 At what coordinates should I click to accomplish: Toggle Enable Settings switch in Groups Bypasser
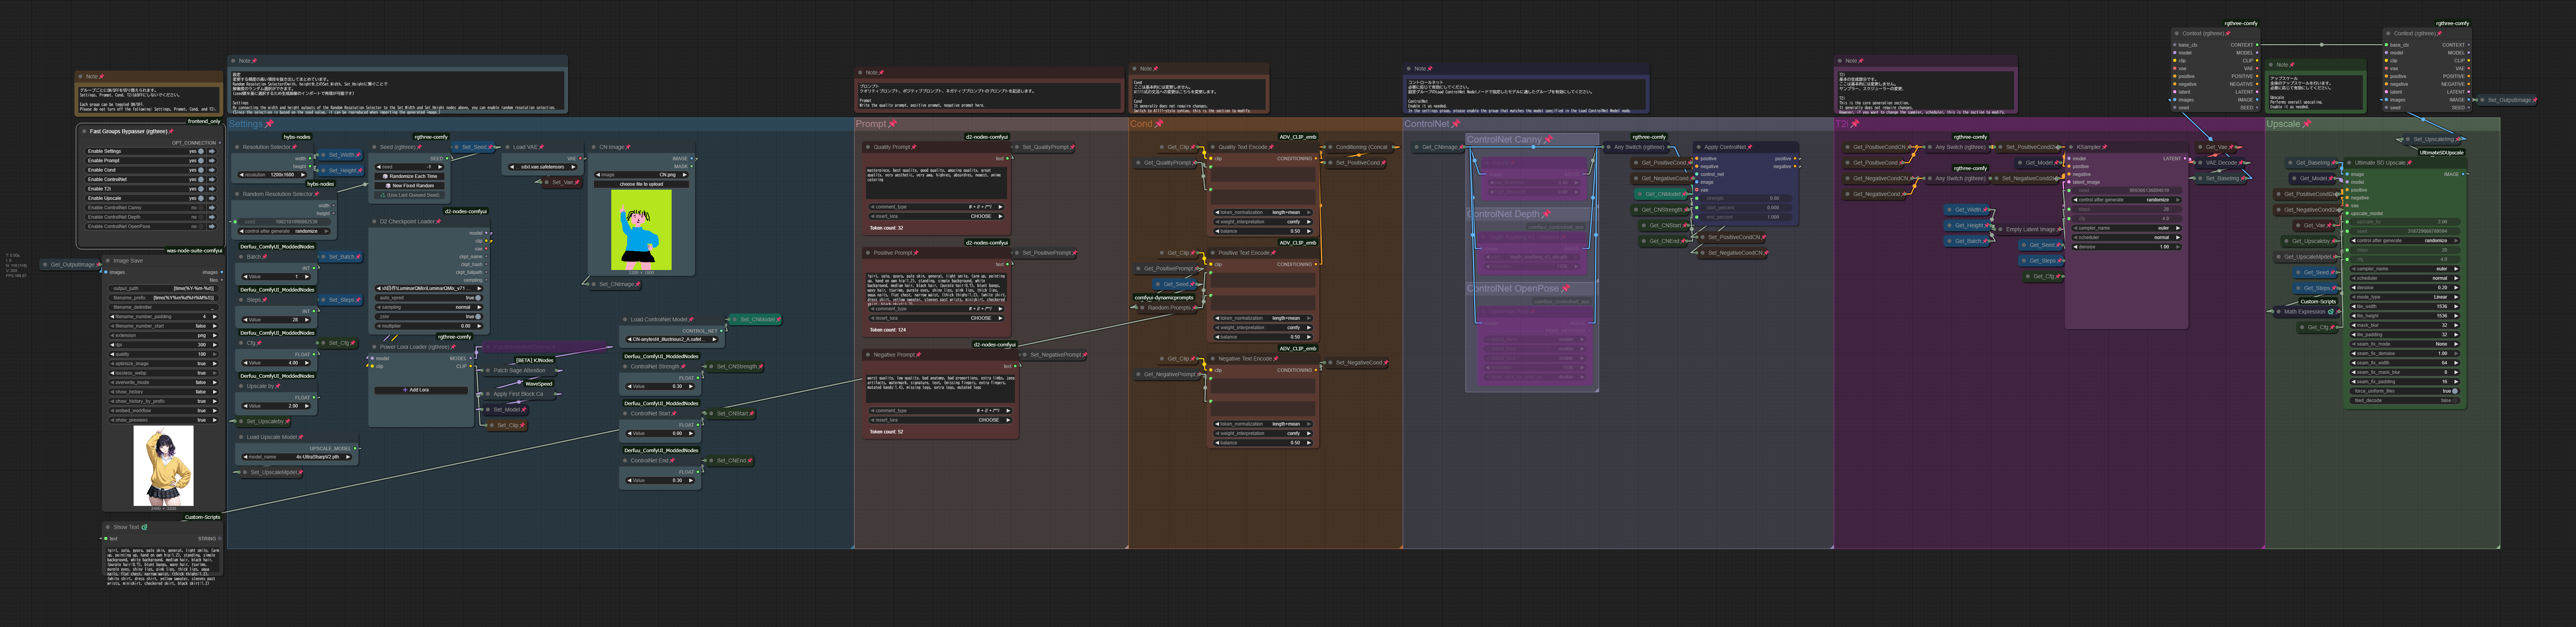point(201,151)
